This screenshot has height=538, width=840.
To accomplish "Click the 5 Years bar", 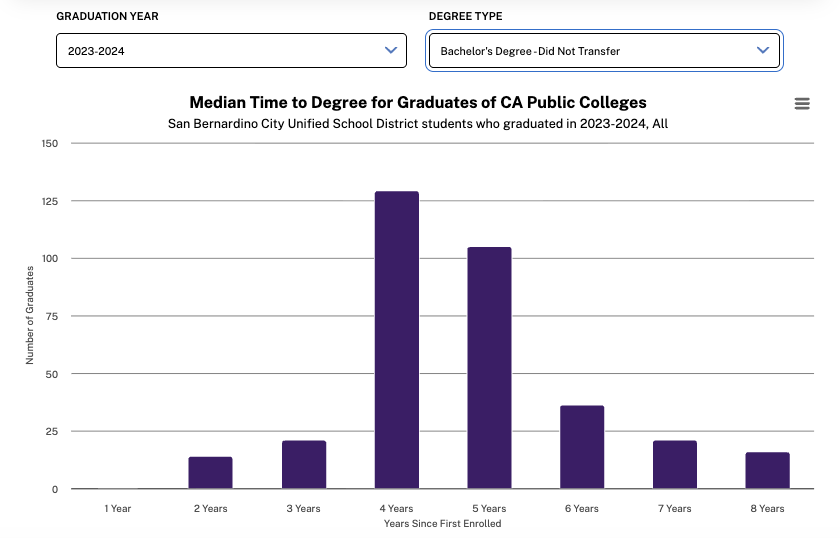I will pyautogui.click(x=489, y=368).
